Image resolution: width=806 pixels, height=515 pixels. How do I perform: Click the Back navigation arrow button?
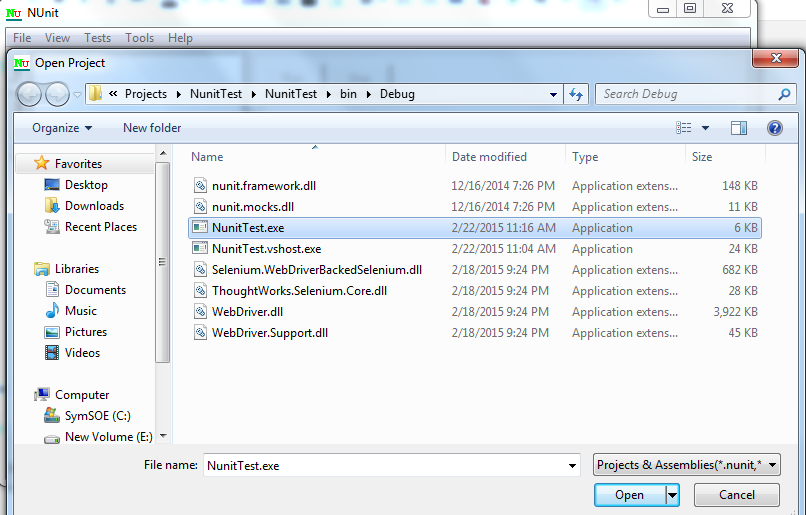coord(29,95)
